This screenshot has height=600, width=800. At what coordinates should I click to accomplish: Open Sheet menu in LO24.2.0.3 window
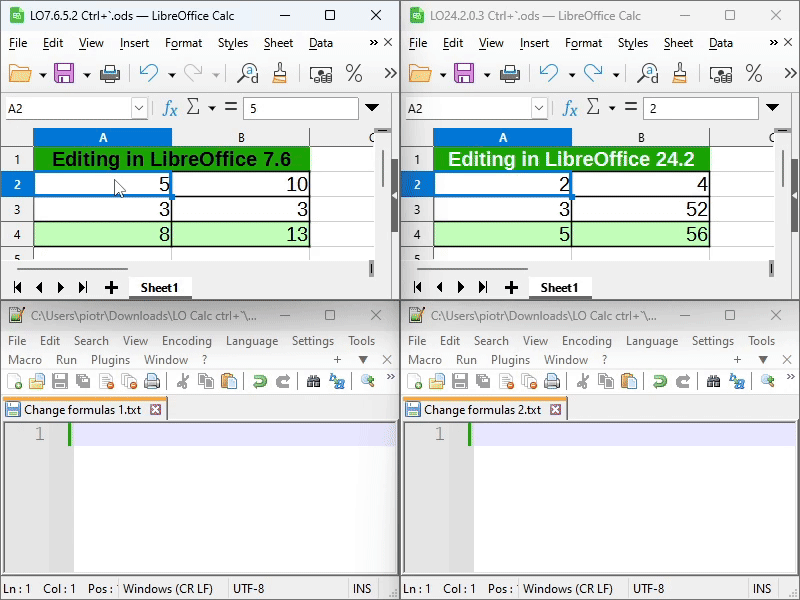tap(678, 43)
